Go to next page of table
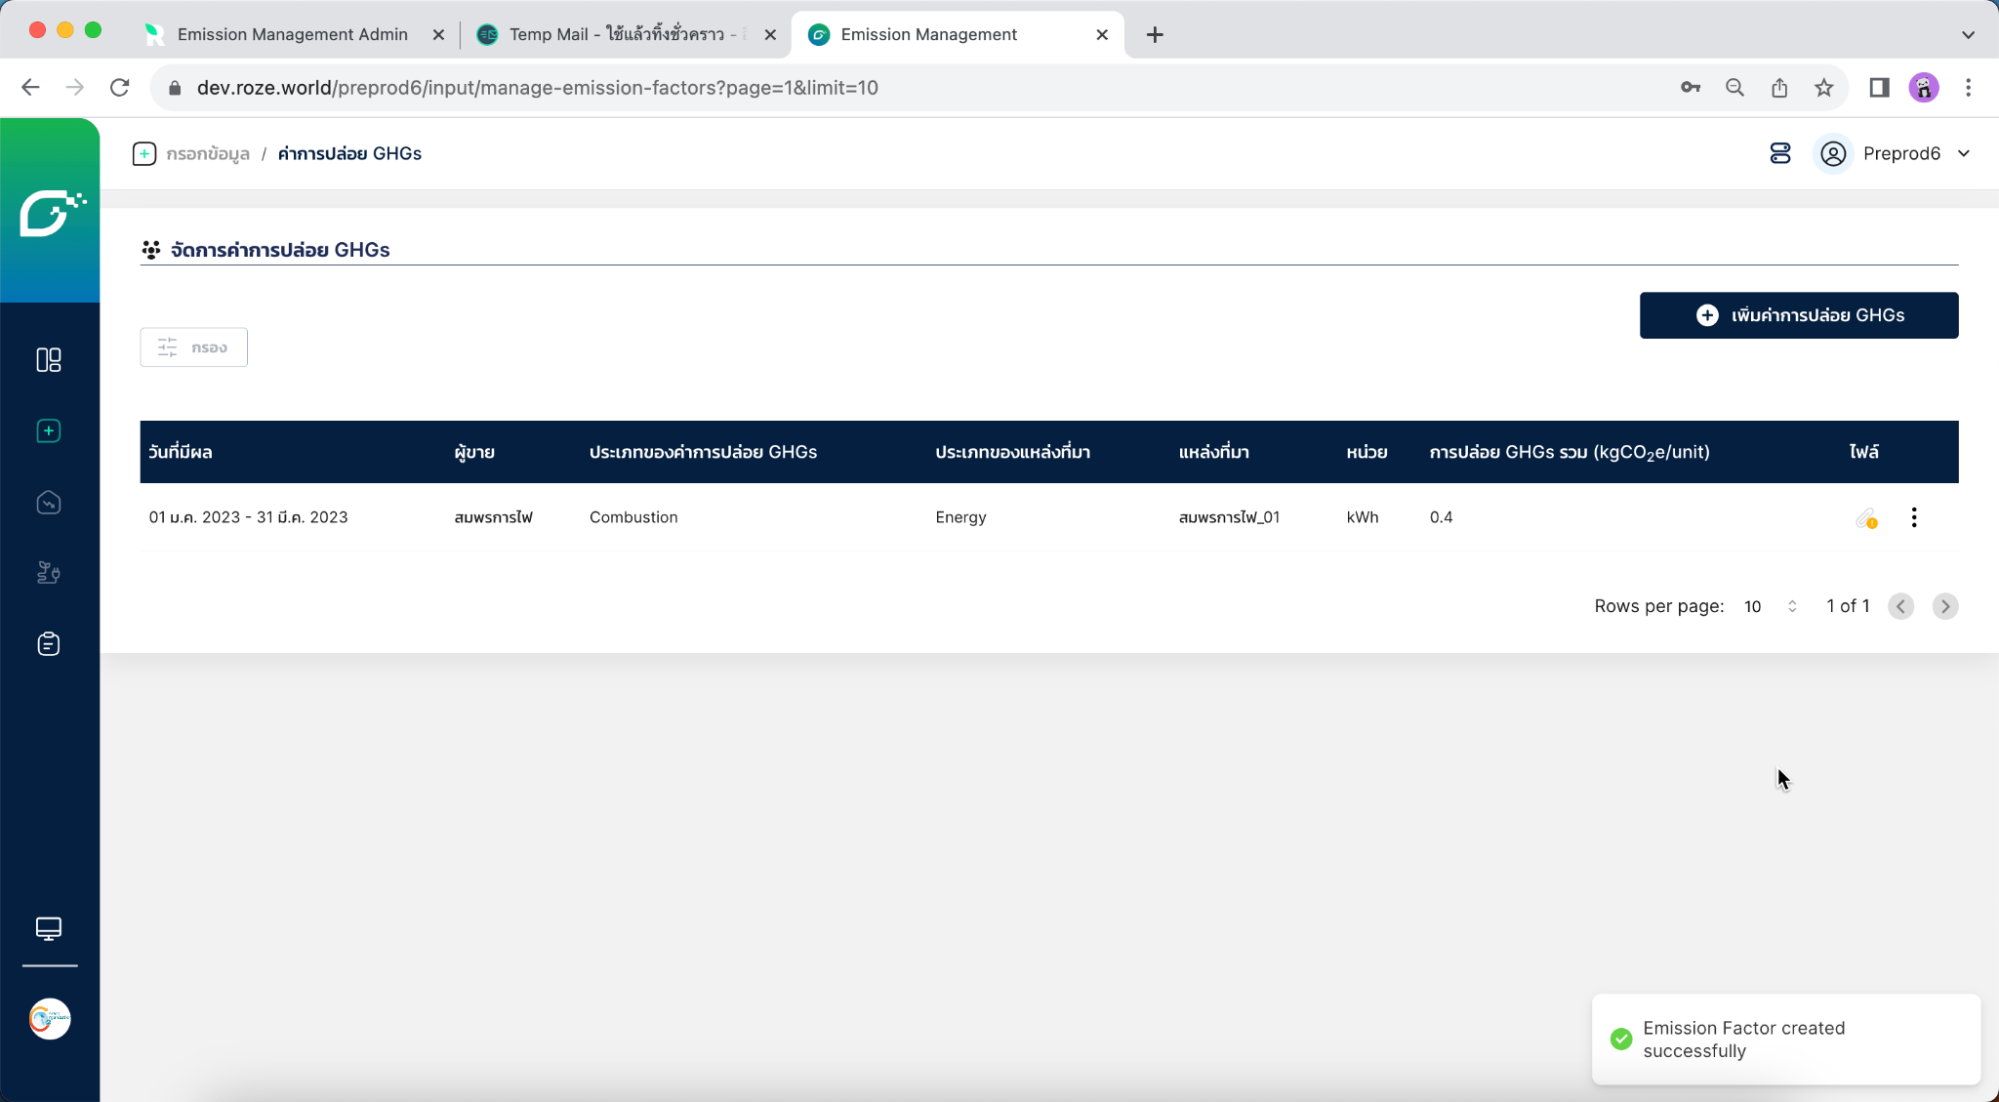The image size is (1999, 1102). tap(1944, 606)
